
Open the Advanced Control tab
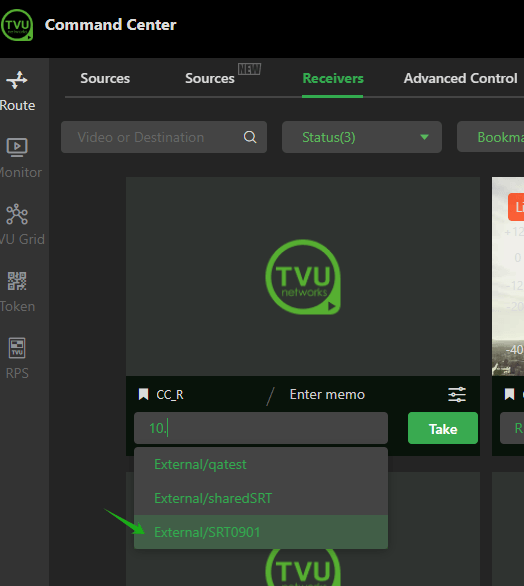[460, 78]
